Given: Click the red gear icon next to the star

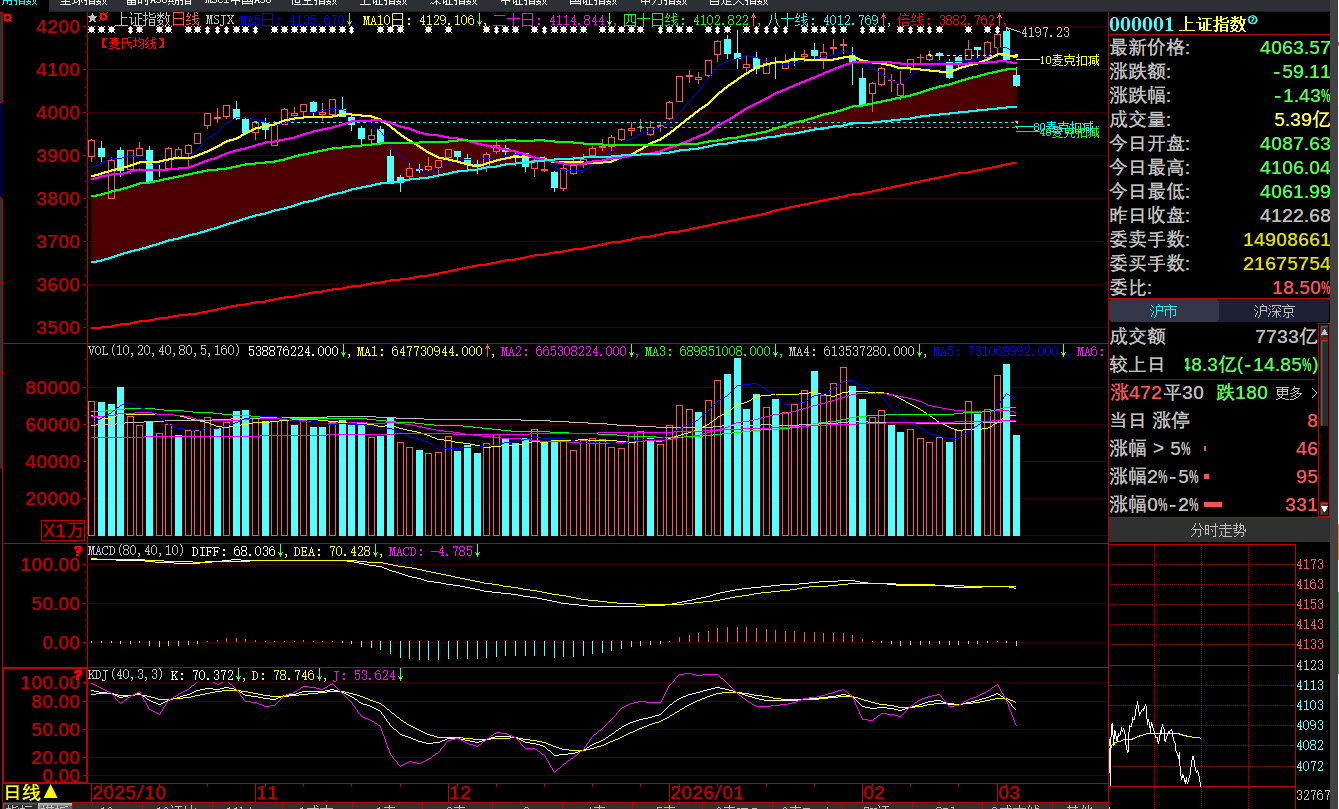Looking at the screenshot, I should [x=104, y=19].
